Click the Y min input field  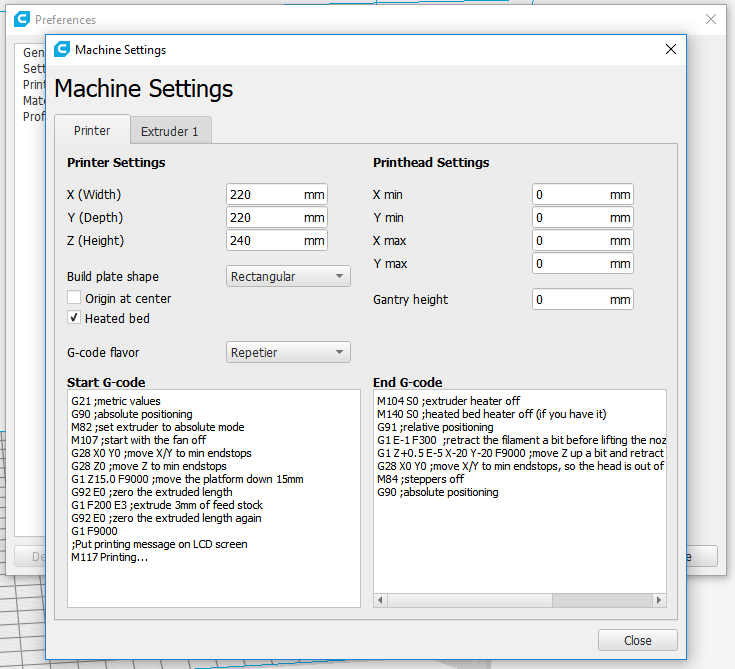[x=583, y=218]
